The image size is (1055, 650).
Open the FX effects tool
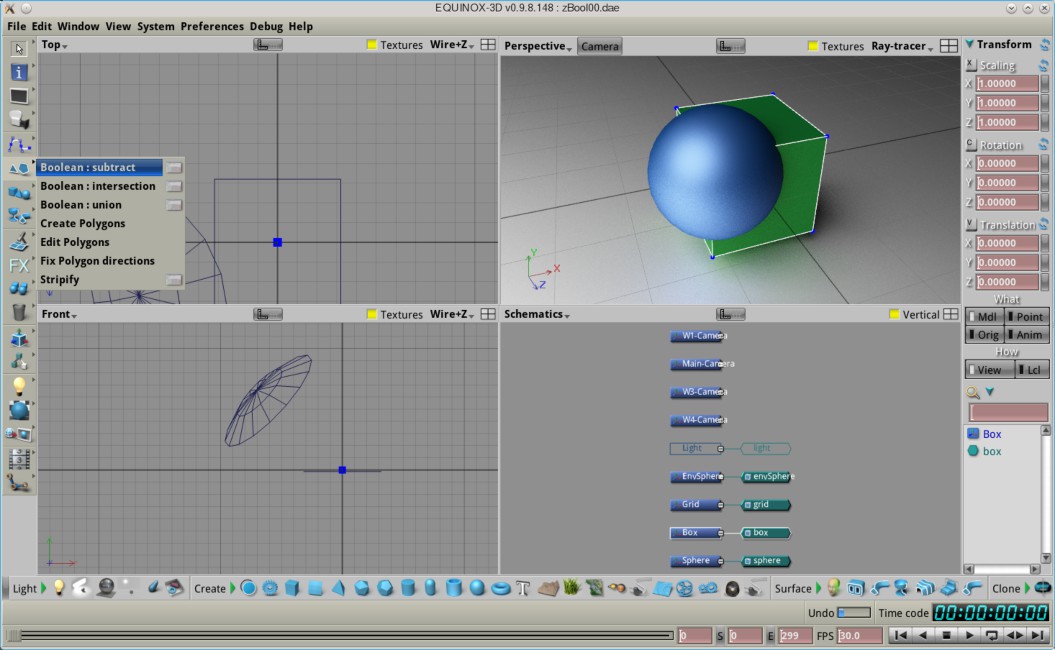[x=18, y=265]
